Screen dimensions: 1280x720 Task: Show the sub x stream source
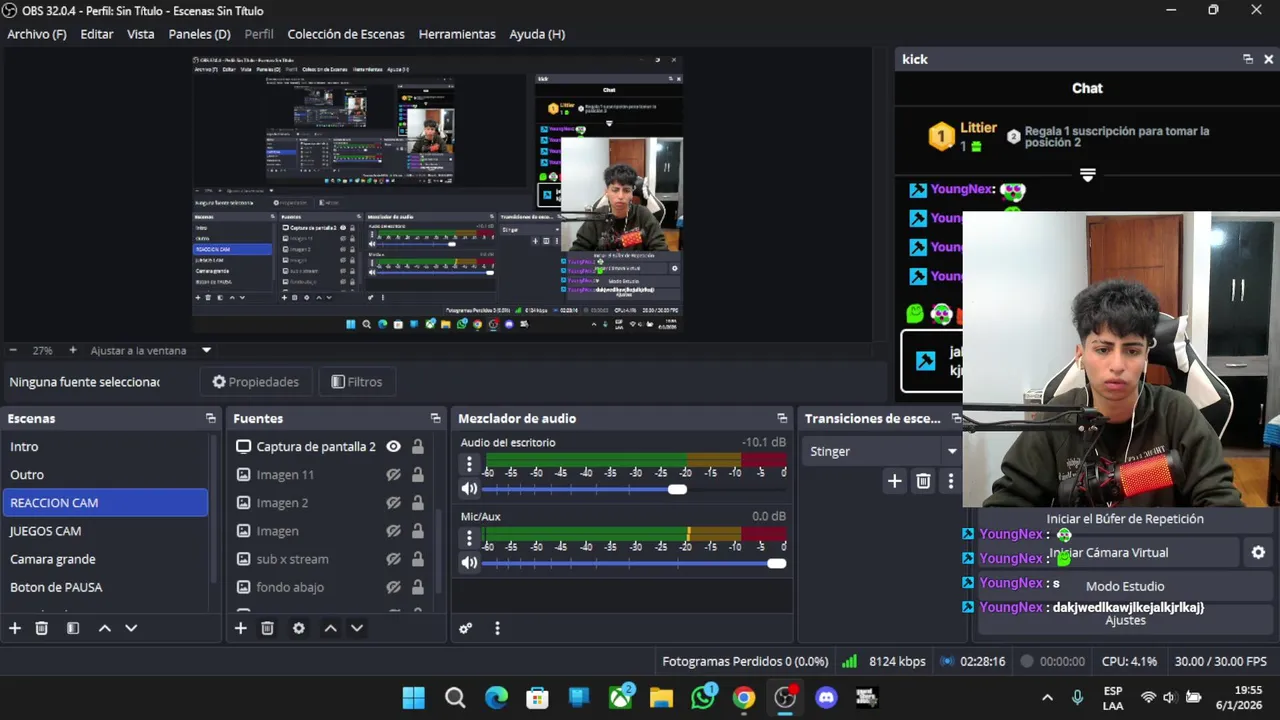[x=393, y=559]
